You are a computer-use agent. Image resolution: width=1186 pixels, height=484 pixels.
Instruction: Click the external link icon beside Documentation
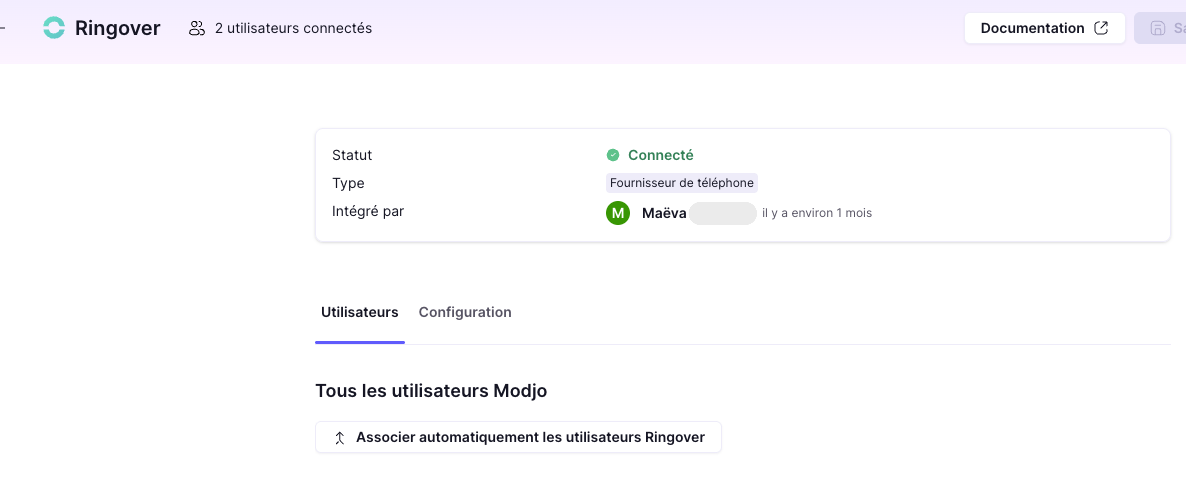[x=1101, y=28]
